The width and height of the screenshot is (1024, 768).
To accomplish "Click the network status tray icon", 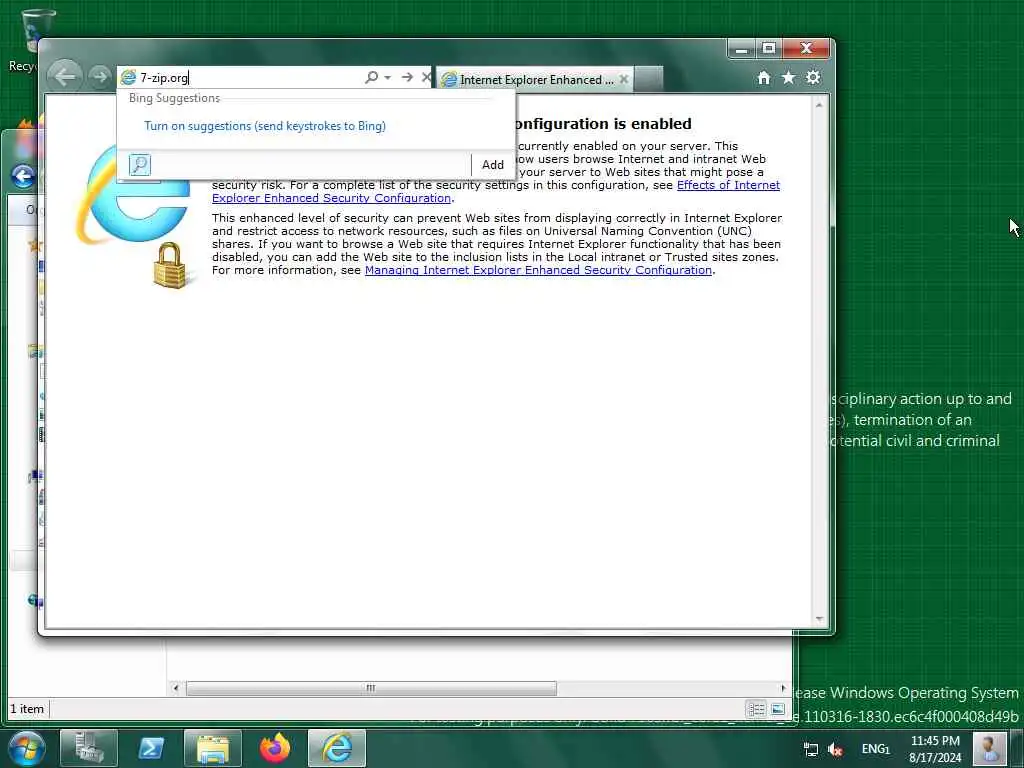I will pyautogui.click(x=810, y=749).
